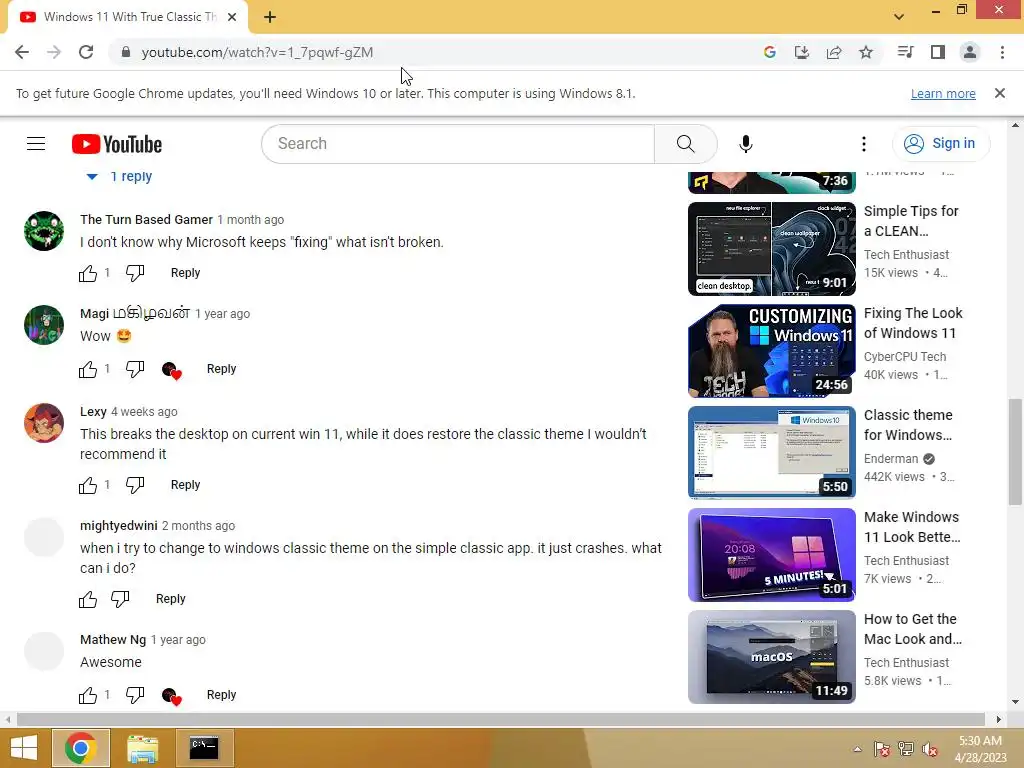
Task: Open File Explorer from the taskbar
Action: pos(143,748)
